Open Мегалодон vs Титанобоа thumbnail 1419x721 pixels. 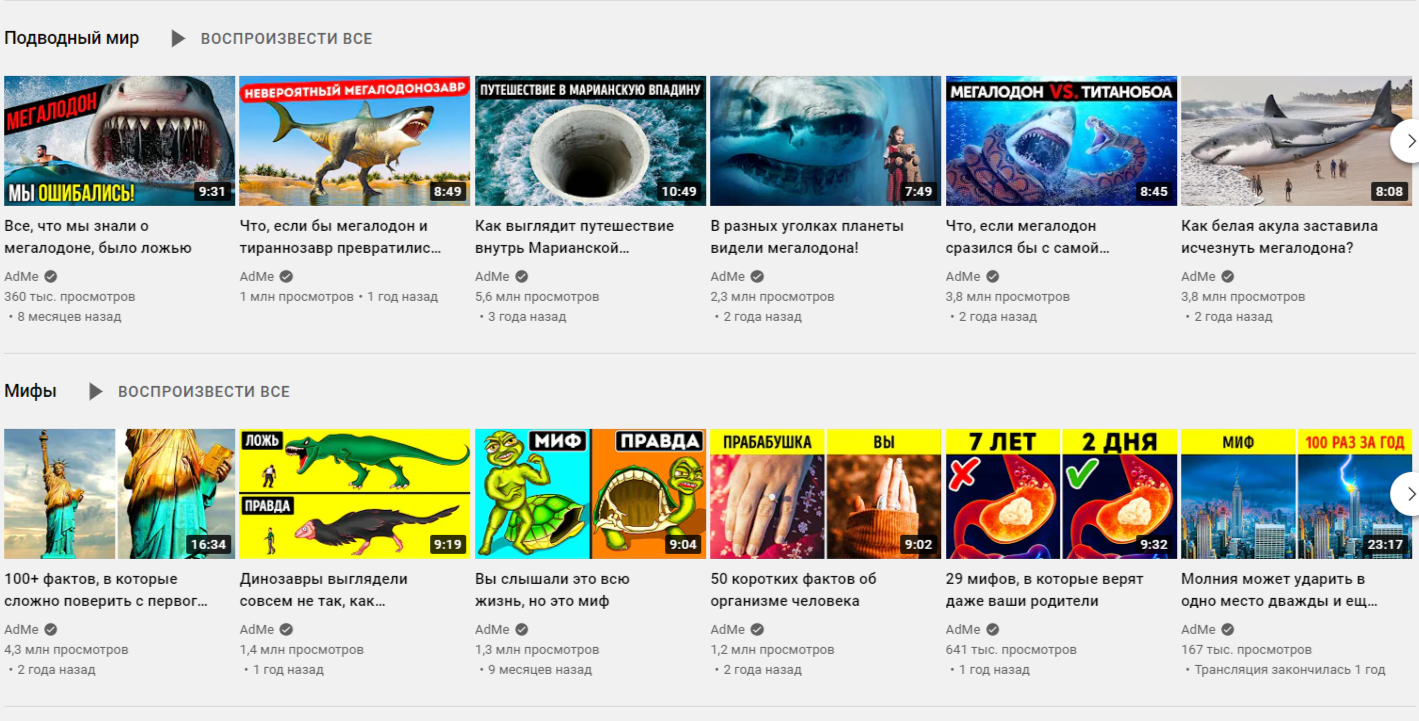pyautogui.click(x=1061, y=141)
